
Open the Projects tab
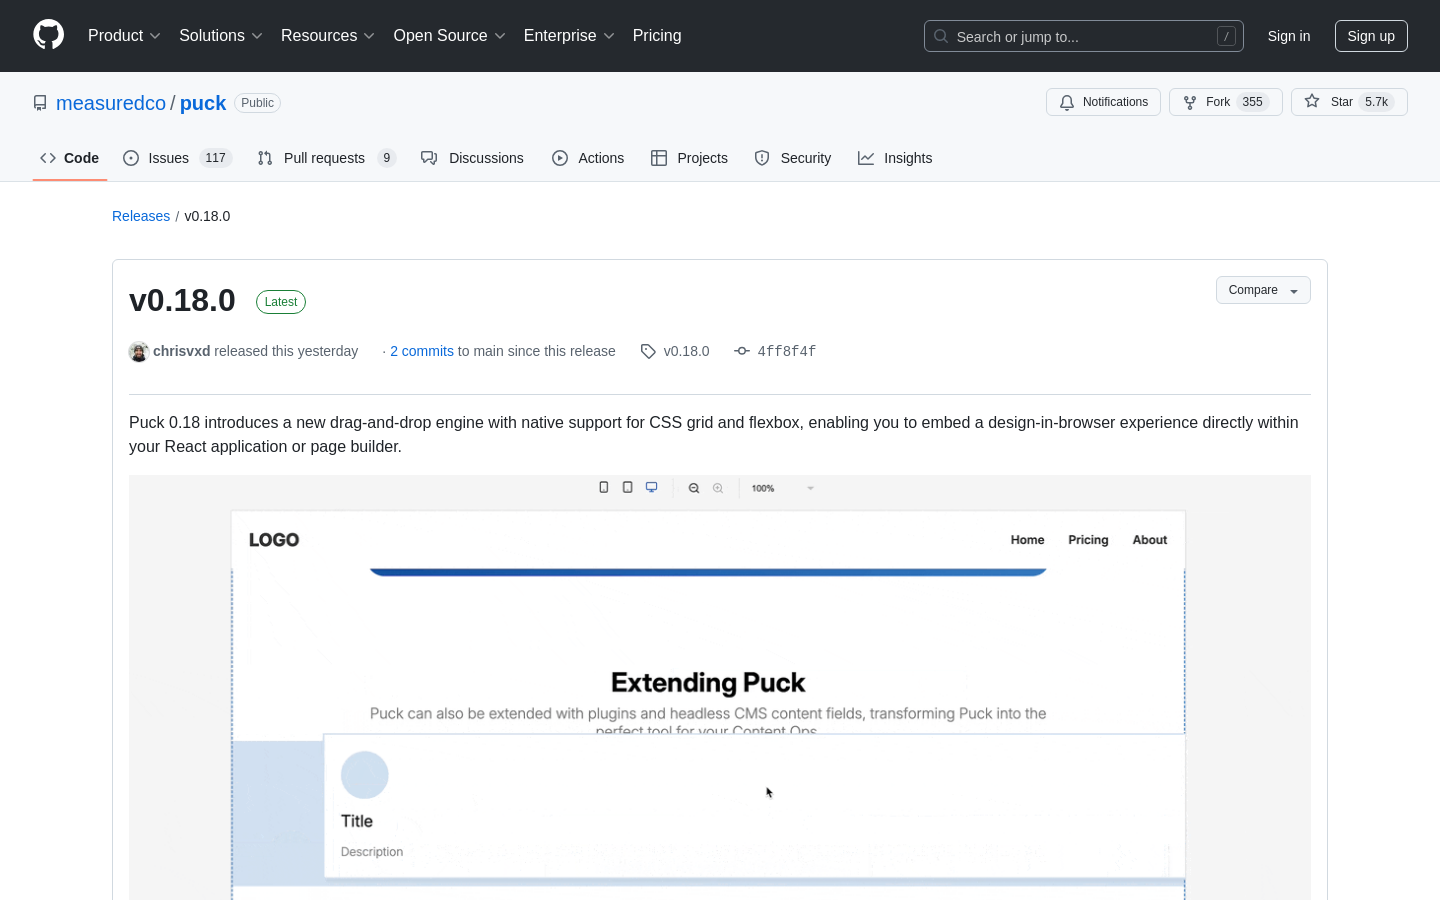coord(689,158)
